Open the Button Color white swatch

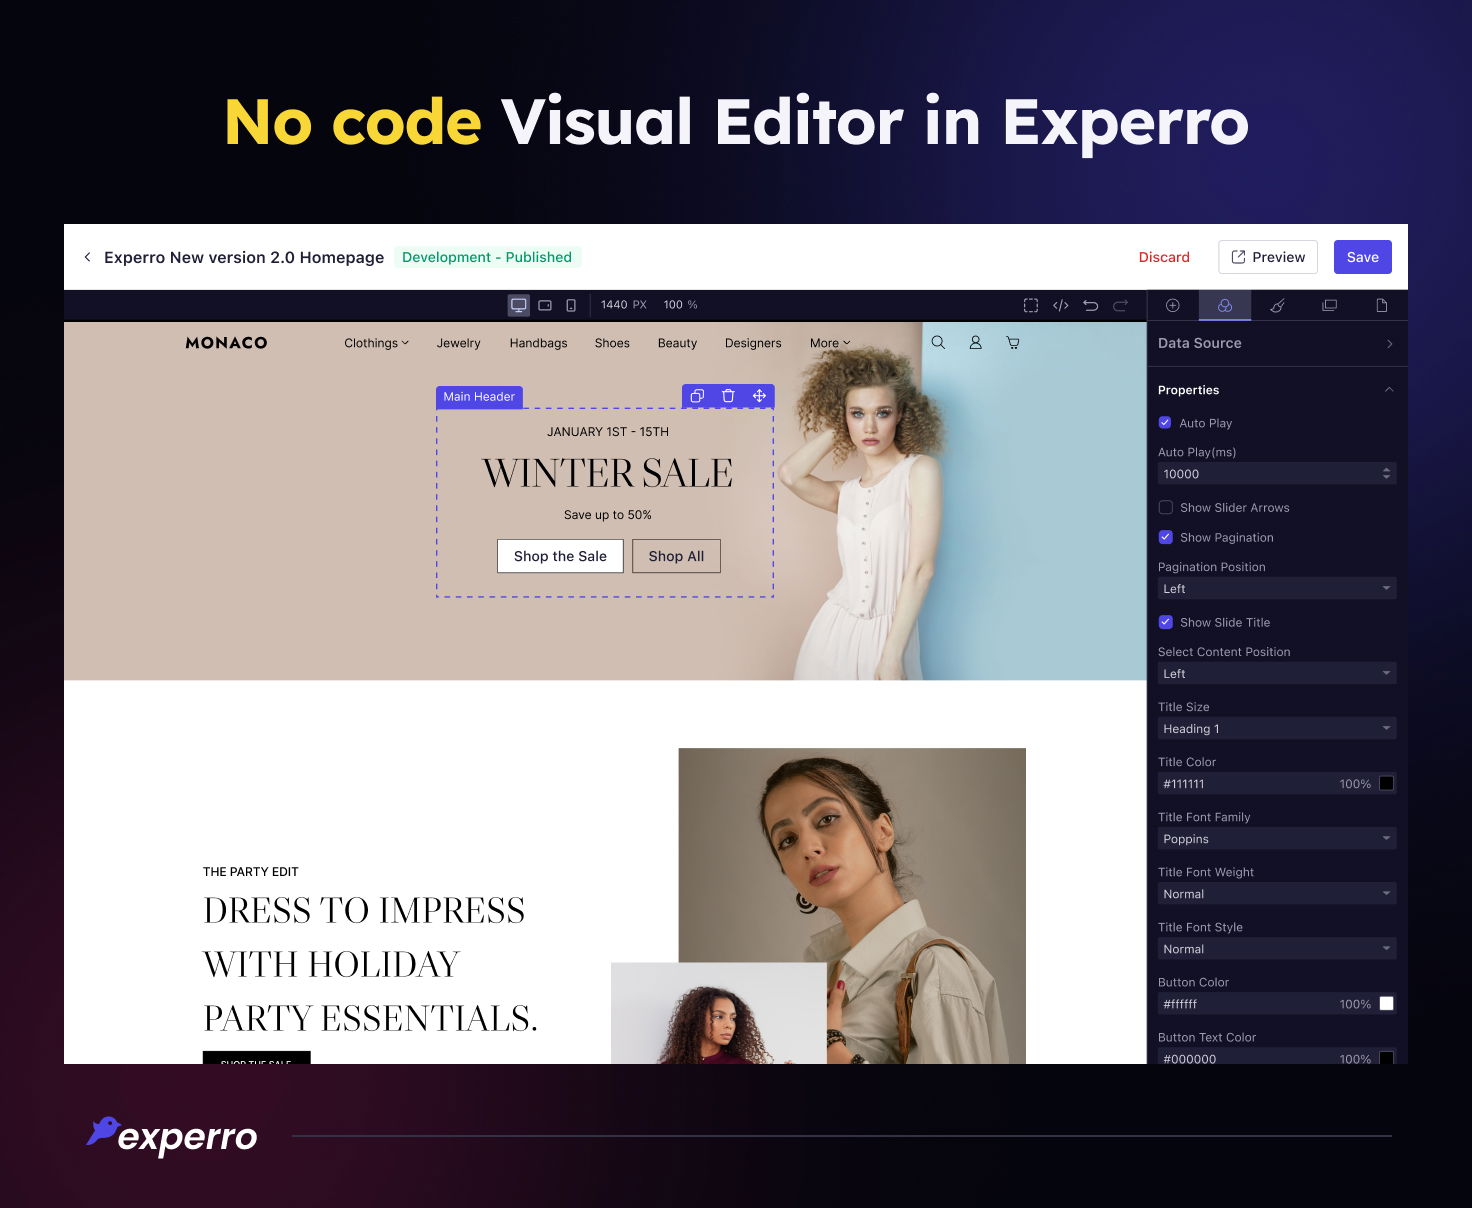[1386, 1004]
